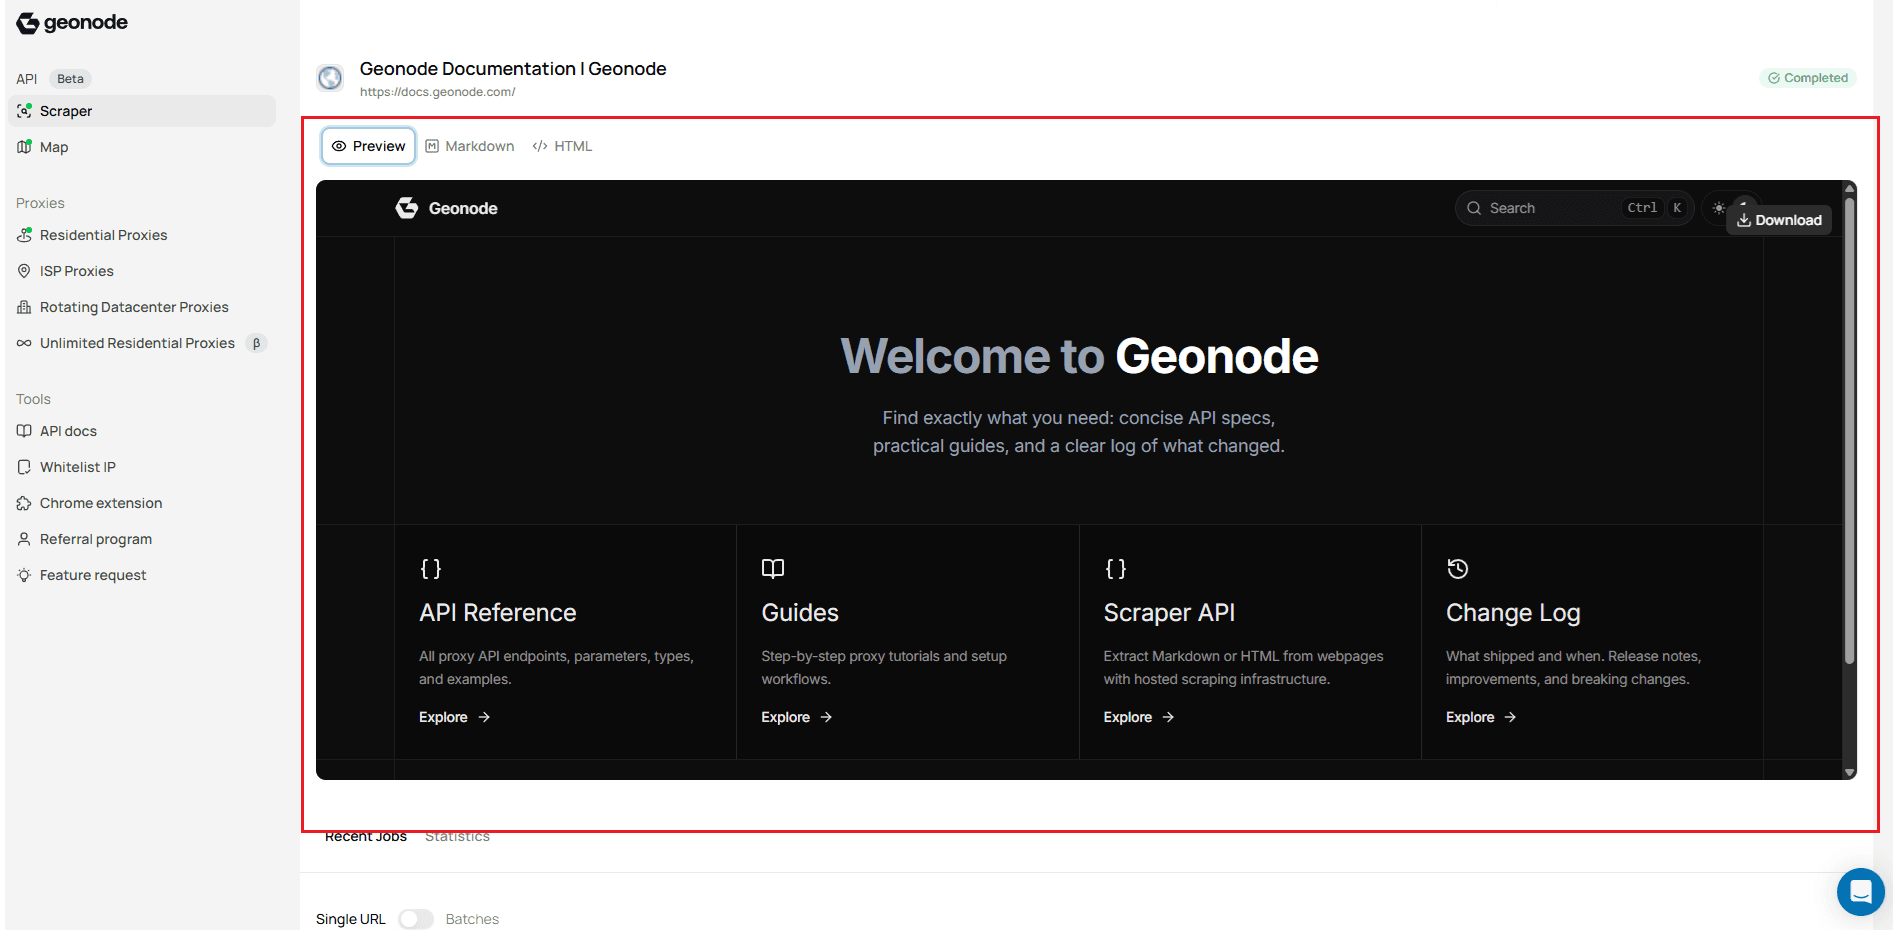
Task: Open Residential Proxies page
Action: (x=103, y=235)
